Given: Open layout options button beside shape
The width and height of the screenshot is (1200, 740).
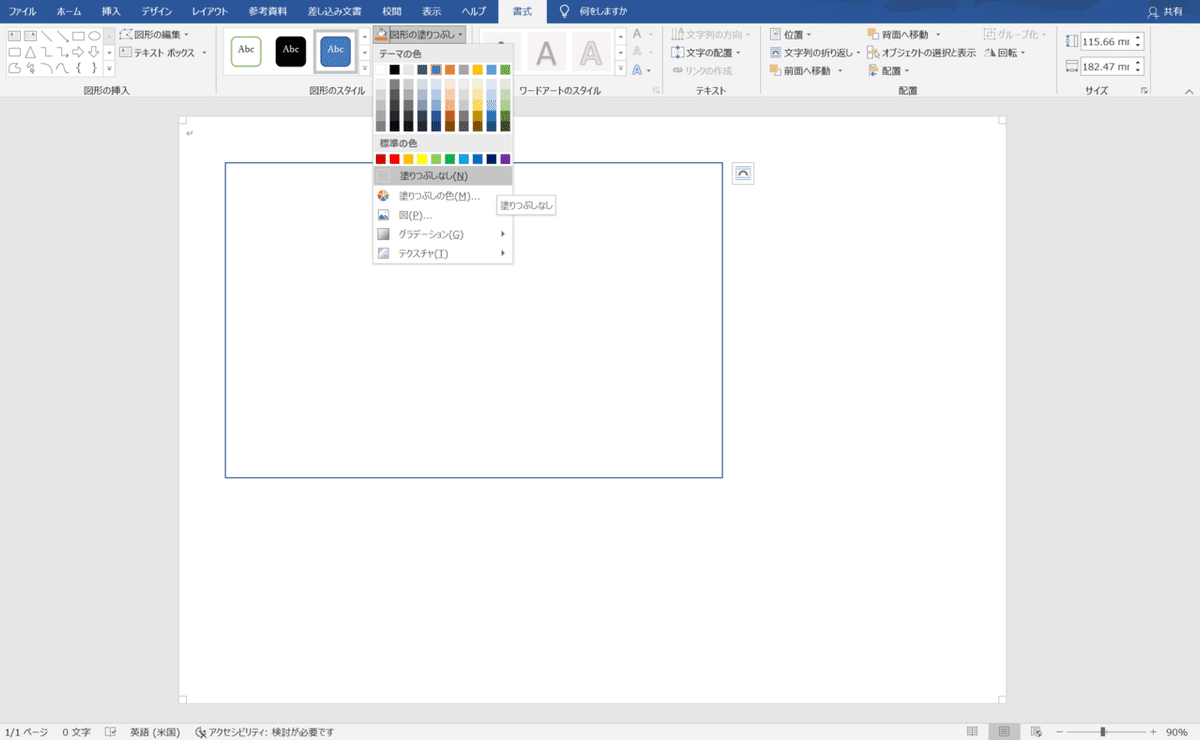Looking at the screenshot, I should (x=742, y=173).
